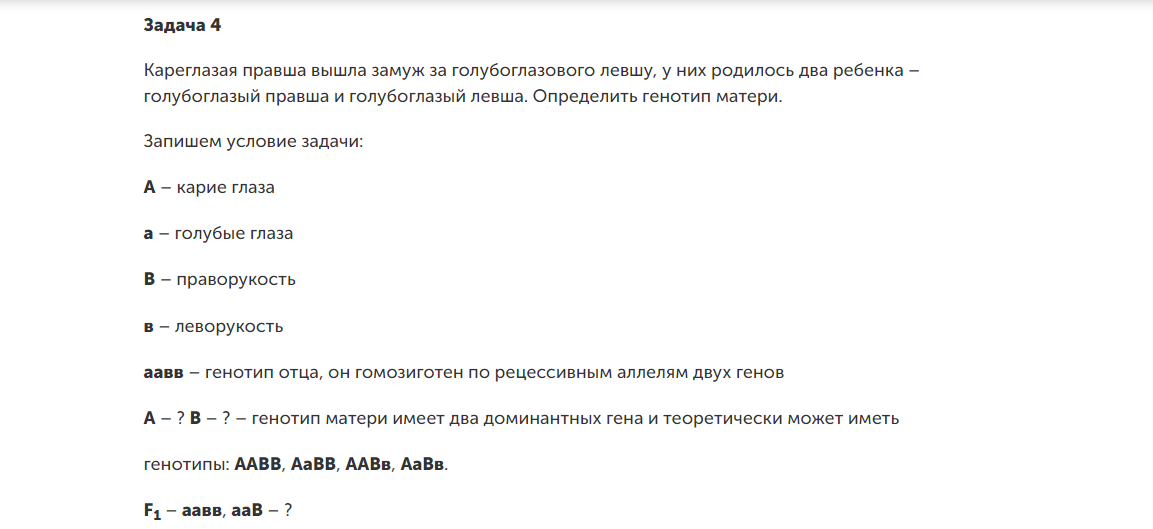Click the "Задача 4" heading
This screenshot has width=1153, height=529.
(x=182, y=27)
